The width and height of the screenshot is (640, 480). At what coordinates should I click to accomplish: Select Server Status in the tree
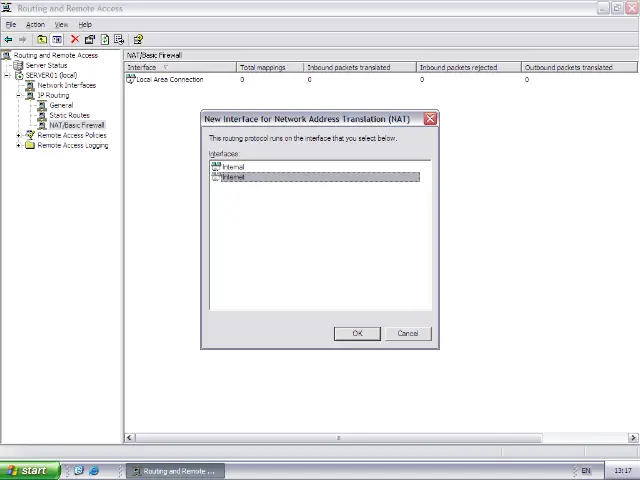click(x=46, y=65)
